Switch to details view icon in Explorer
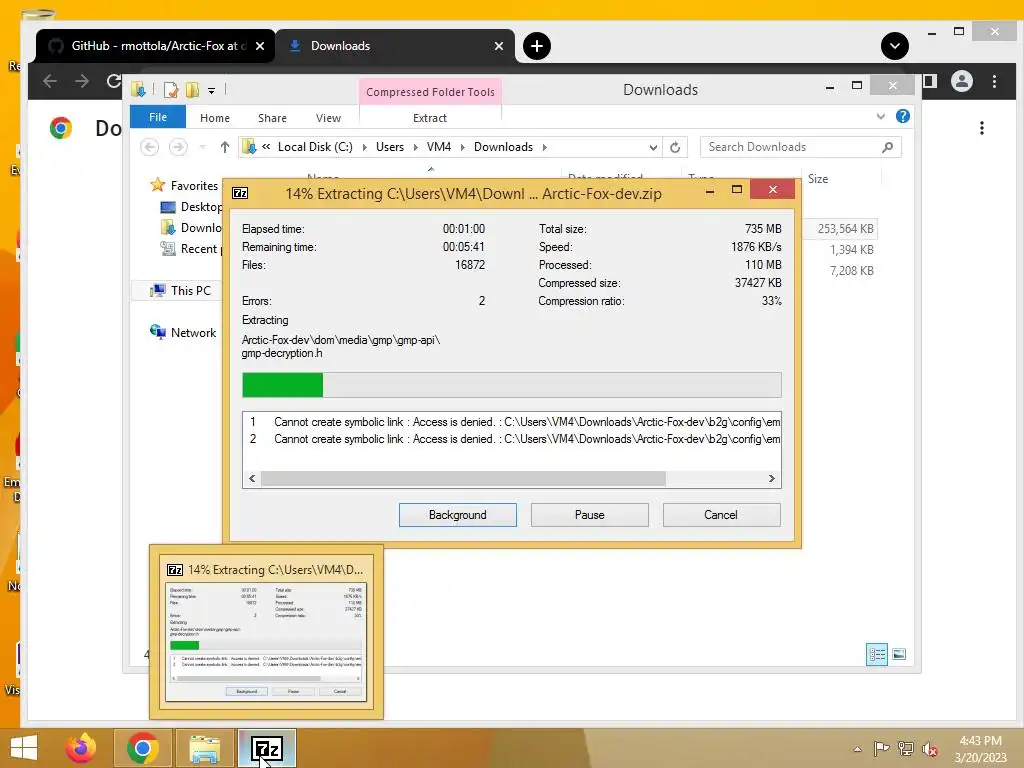 click(876, 654)
